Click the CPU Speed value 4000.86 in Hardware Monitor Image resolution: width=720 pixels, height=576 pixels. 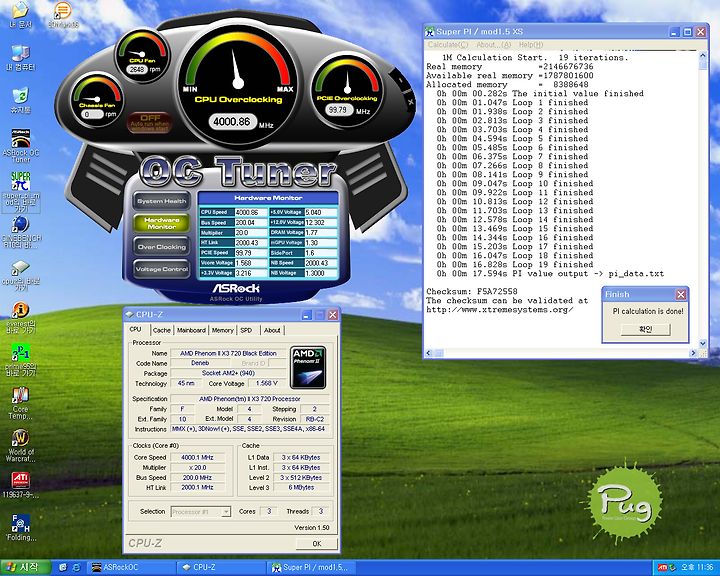[251, 212]
